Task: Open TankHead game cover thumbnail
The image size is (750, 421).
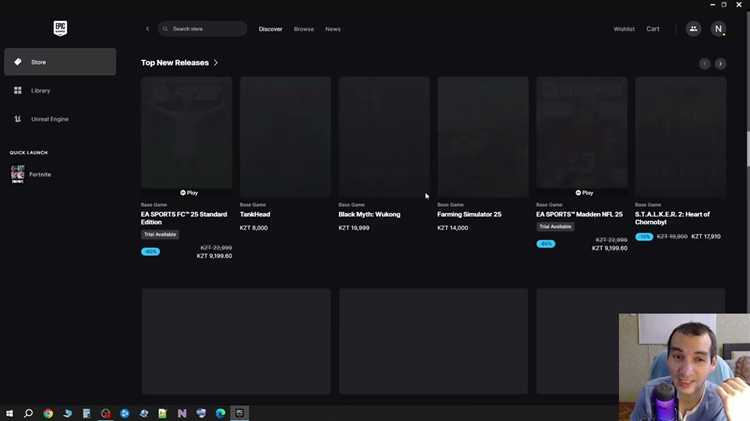Action: click(286, 137)
